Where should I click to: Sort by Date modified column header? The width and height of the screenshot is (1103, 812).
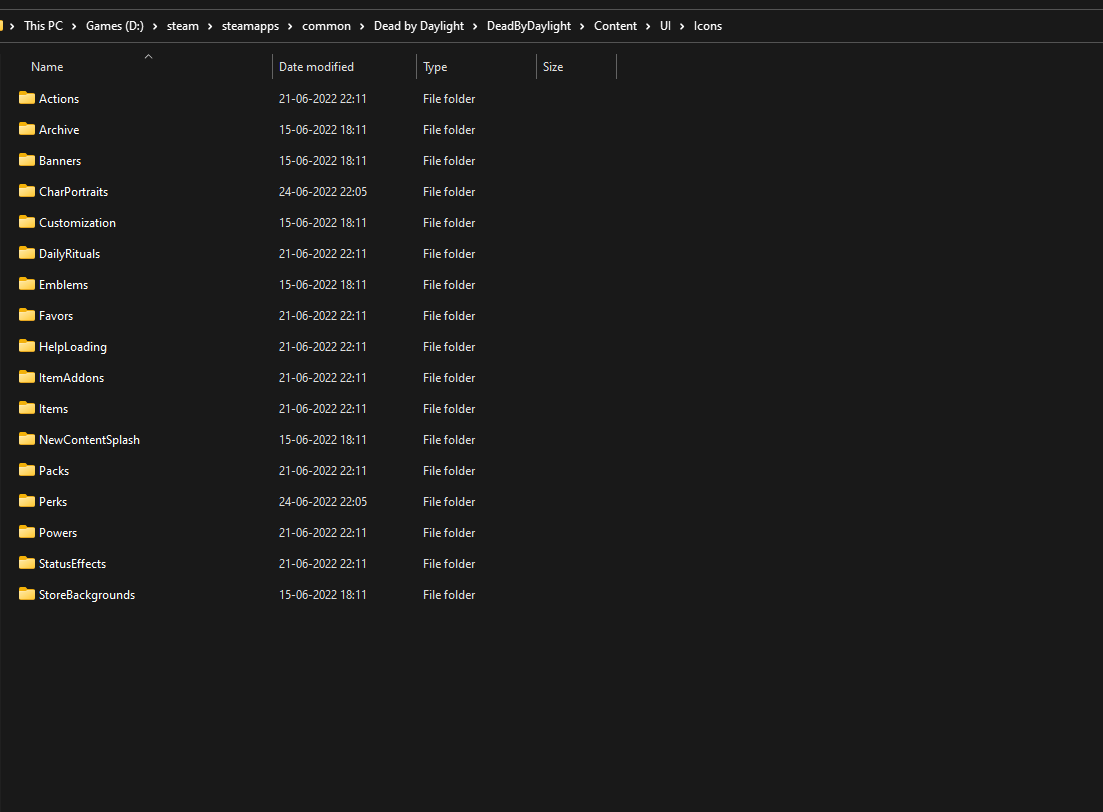click(x=317, y=67)
